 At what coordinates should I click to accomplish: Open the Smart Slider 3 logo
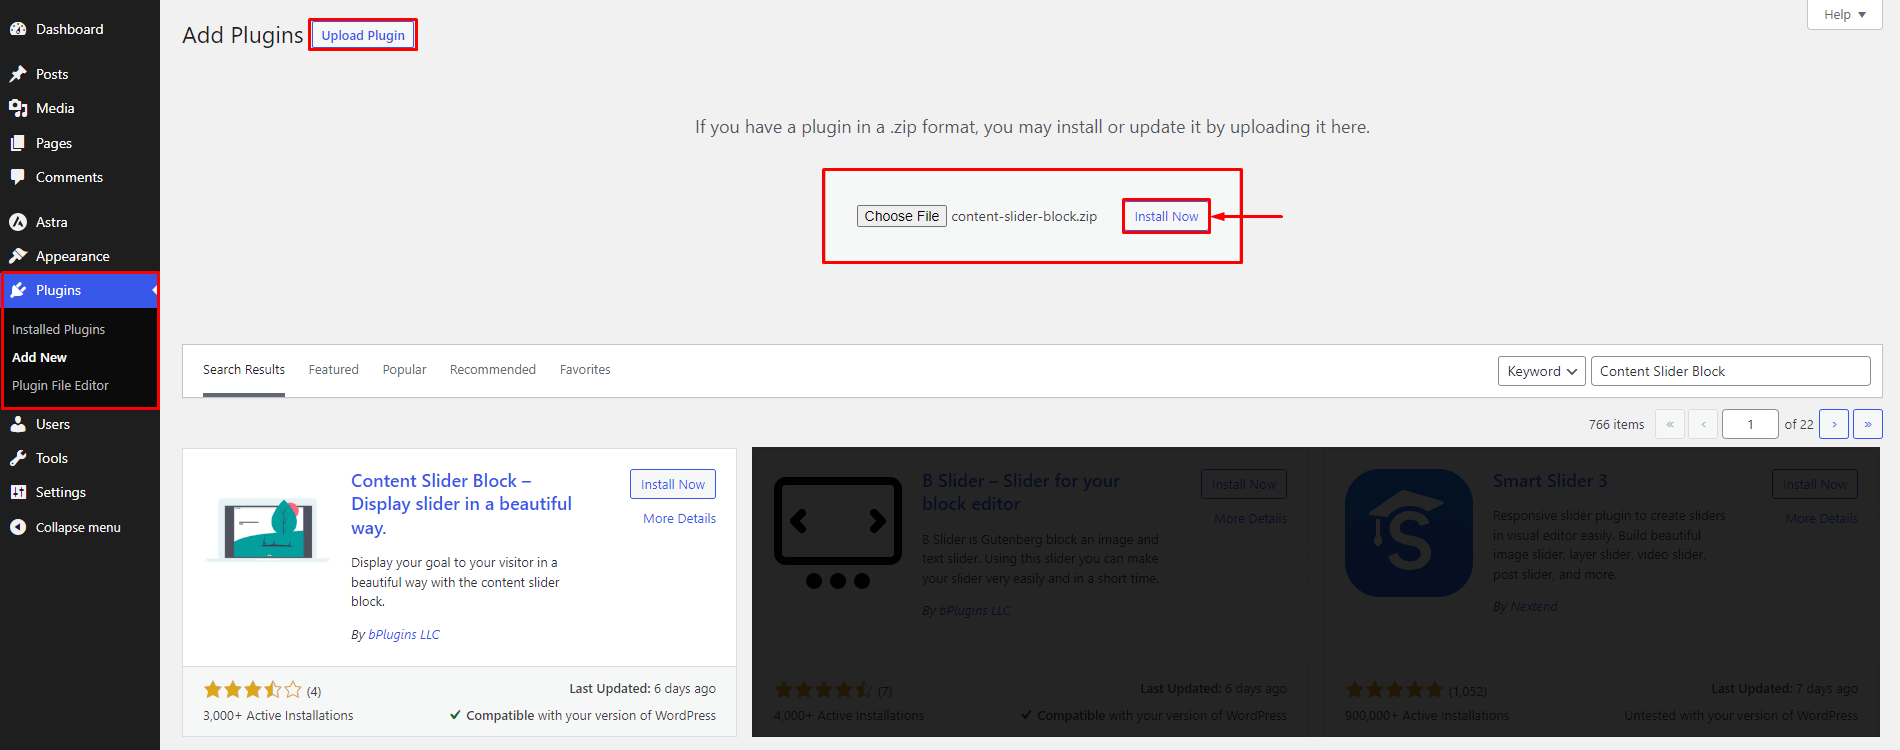click(1409, 533)
